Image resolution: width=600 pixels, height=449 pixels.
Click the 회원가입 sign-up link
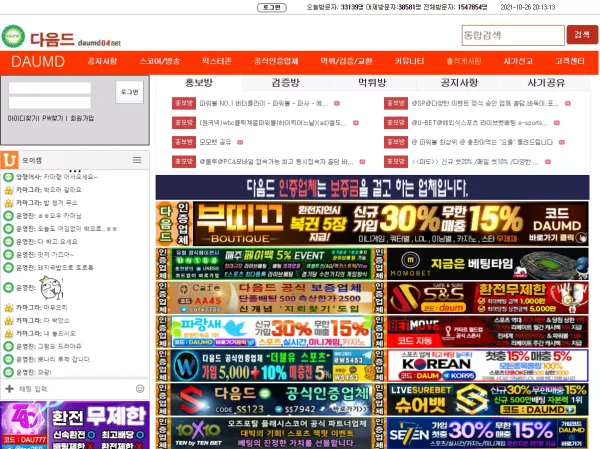point(82,118)
